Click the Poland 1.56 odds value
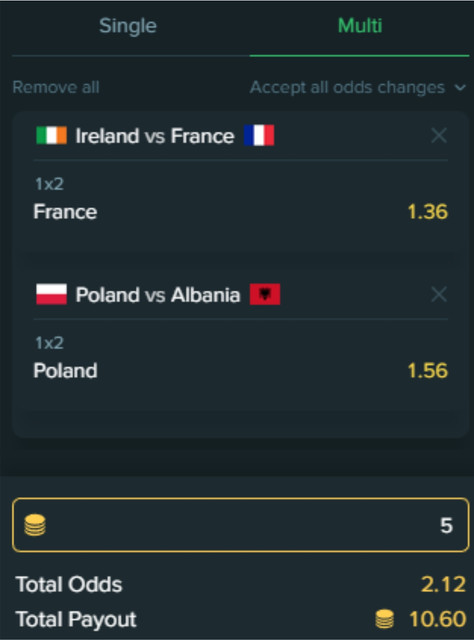Viewport: 474px width, 640px height. tap(427, 370)
